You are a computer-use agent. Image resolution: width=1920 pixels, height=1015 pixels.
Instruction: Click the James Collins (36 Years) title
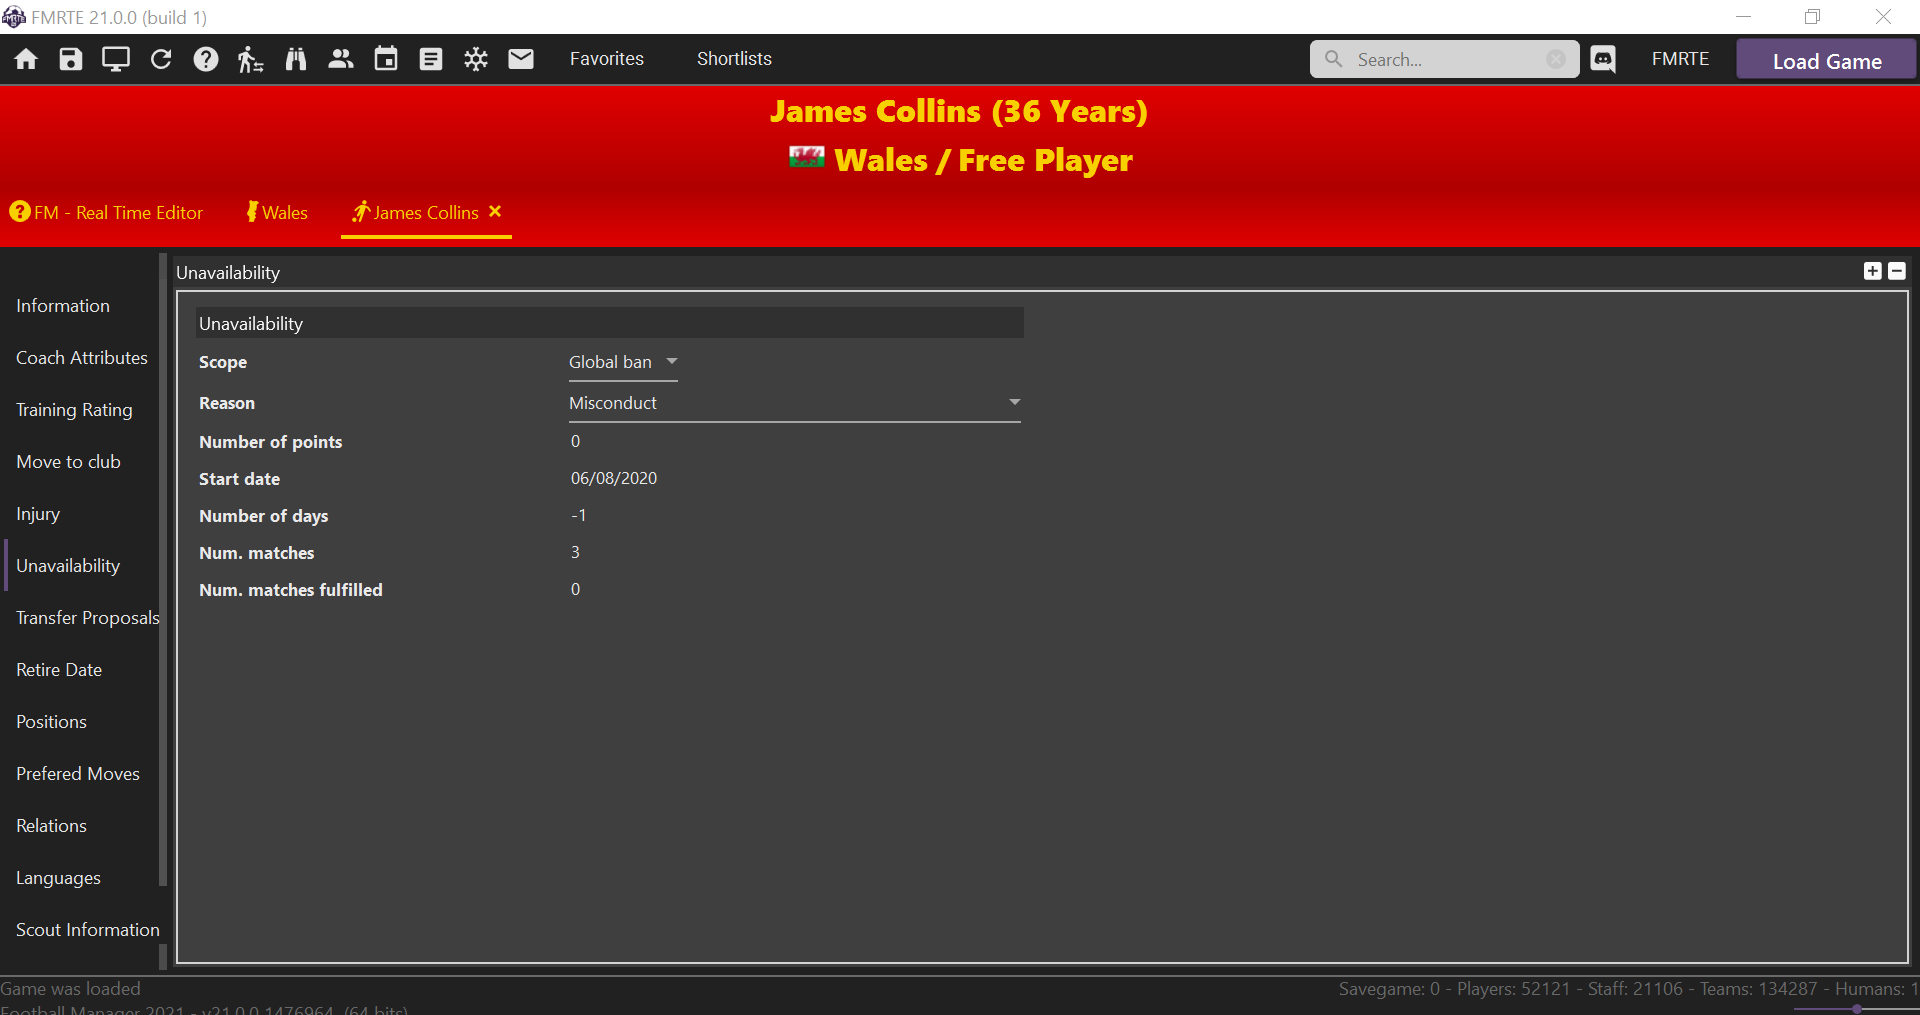(958, 111)
